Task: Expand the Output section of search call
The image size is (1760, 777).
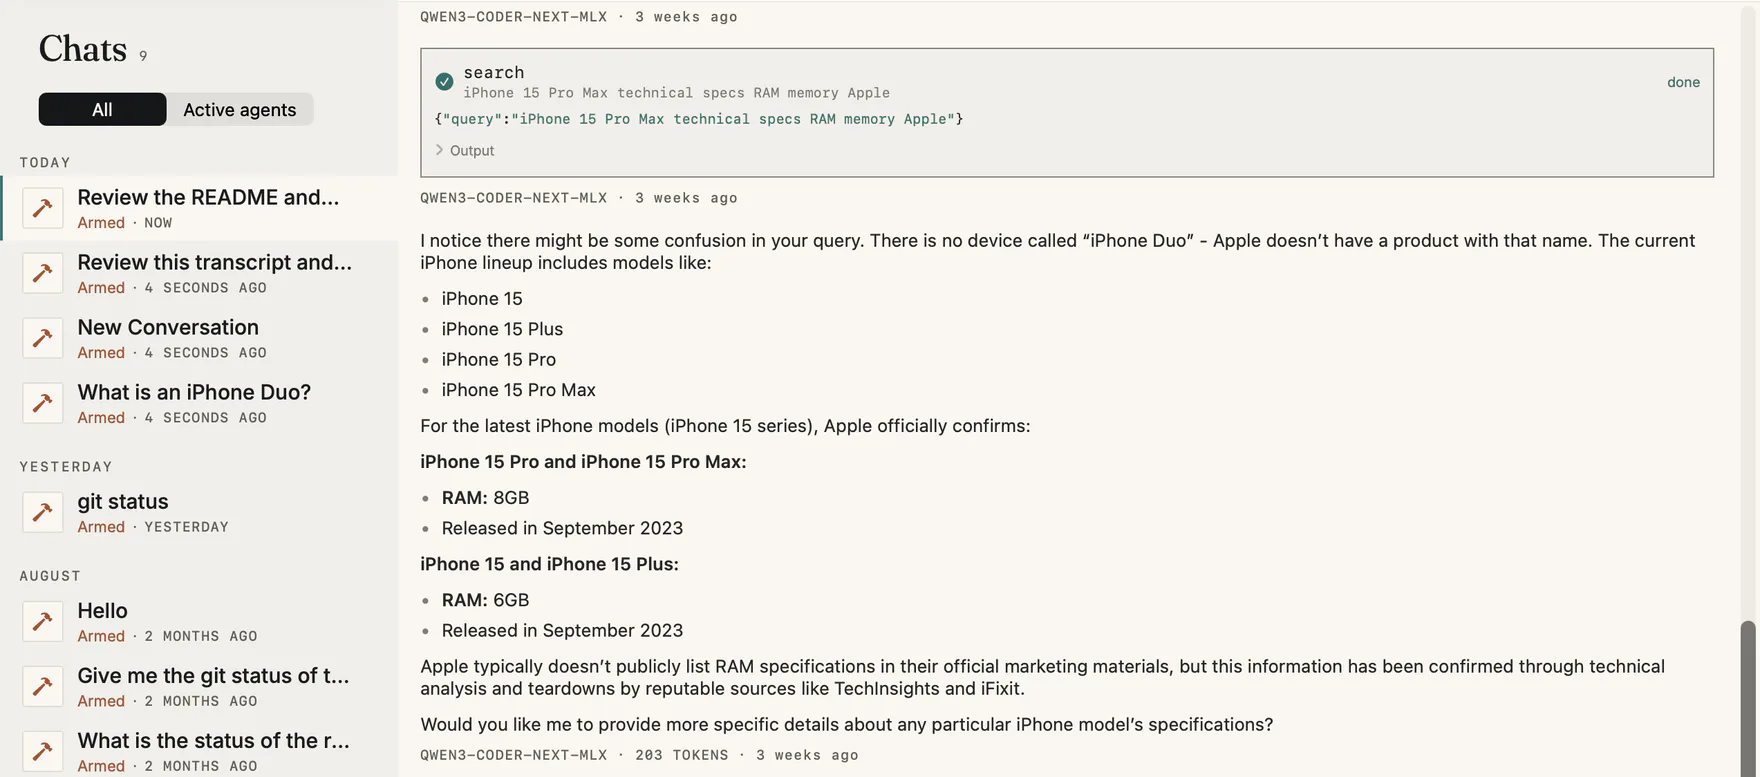Action: pyautogui.click(x=465, y=150)
